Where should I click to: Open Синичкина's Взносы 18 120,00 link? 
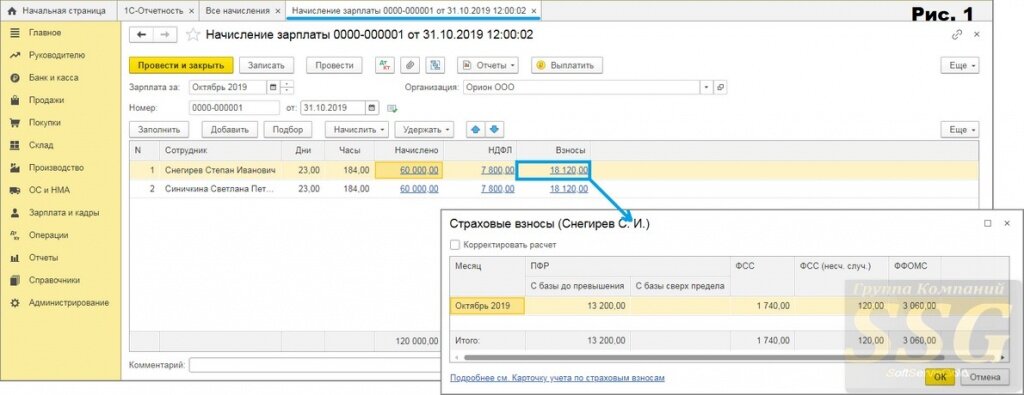(569, 189)
